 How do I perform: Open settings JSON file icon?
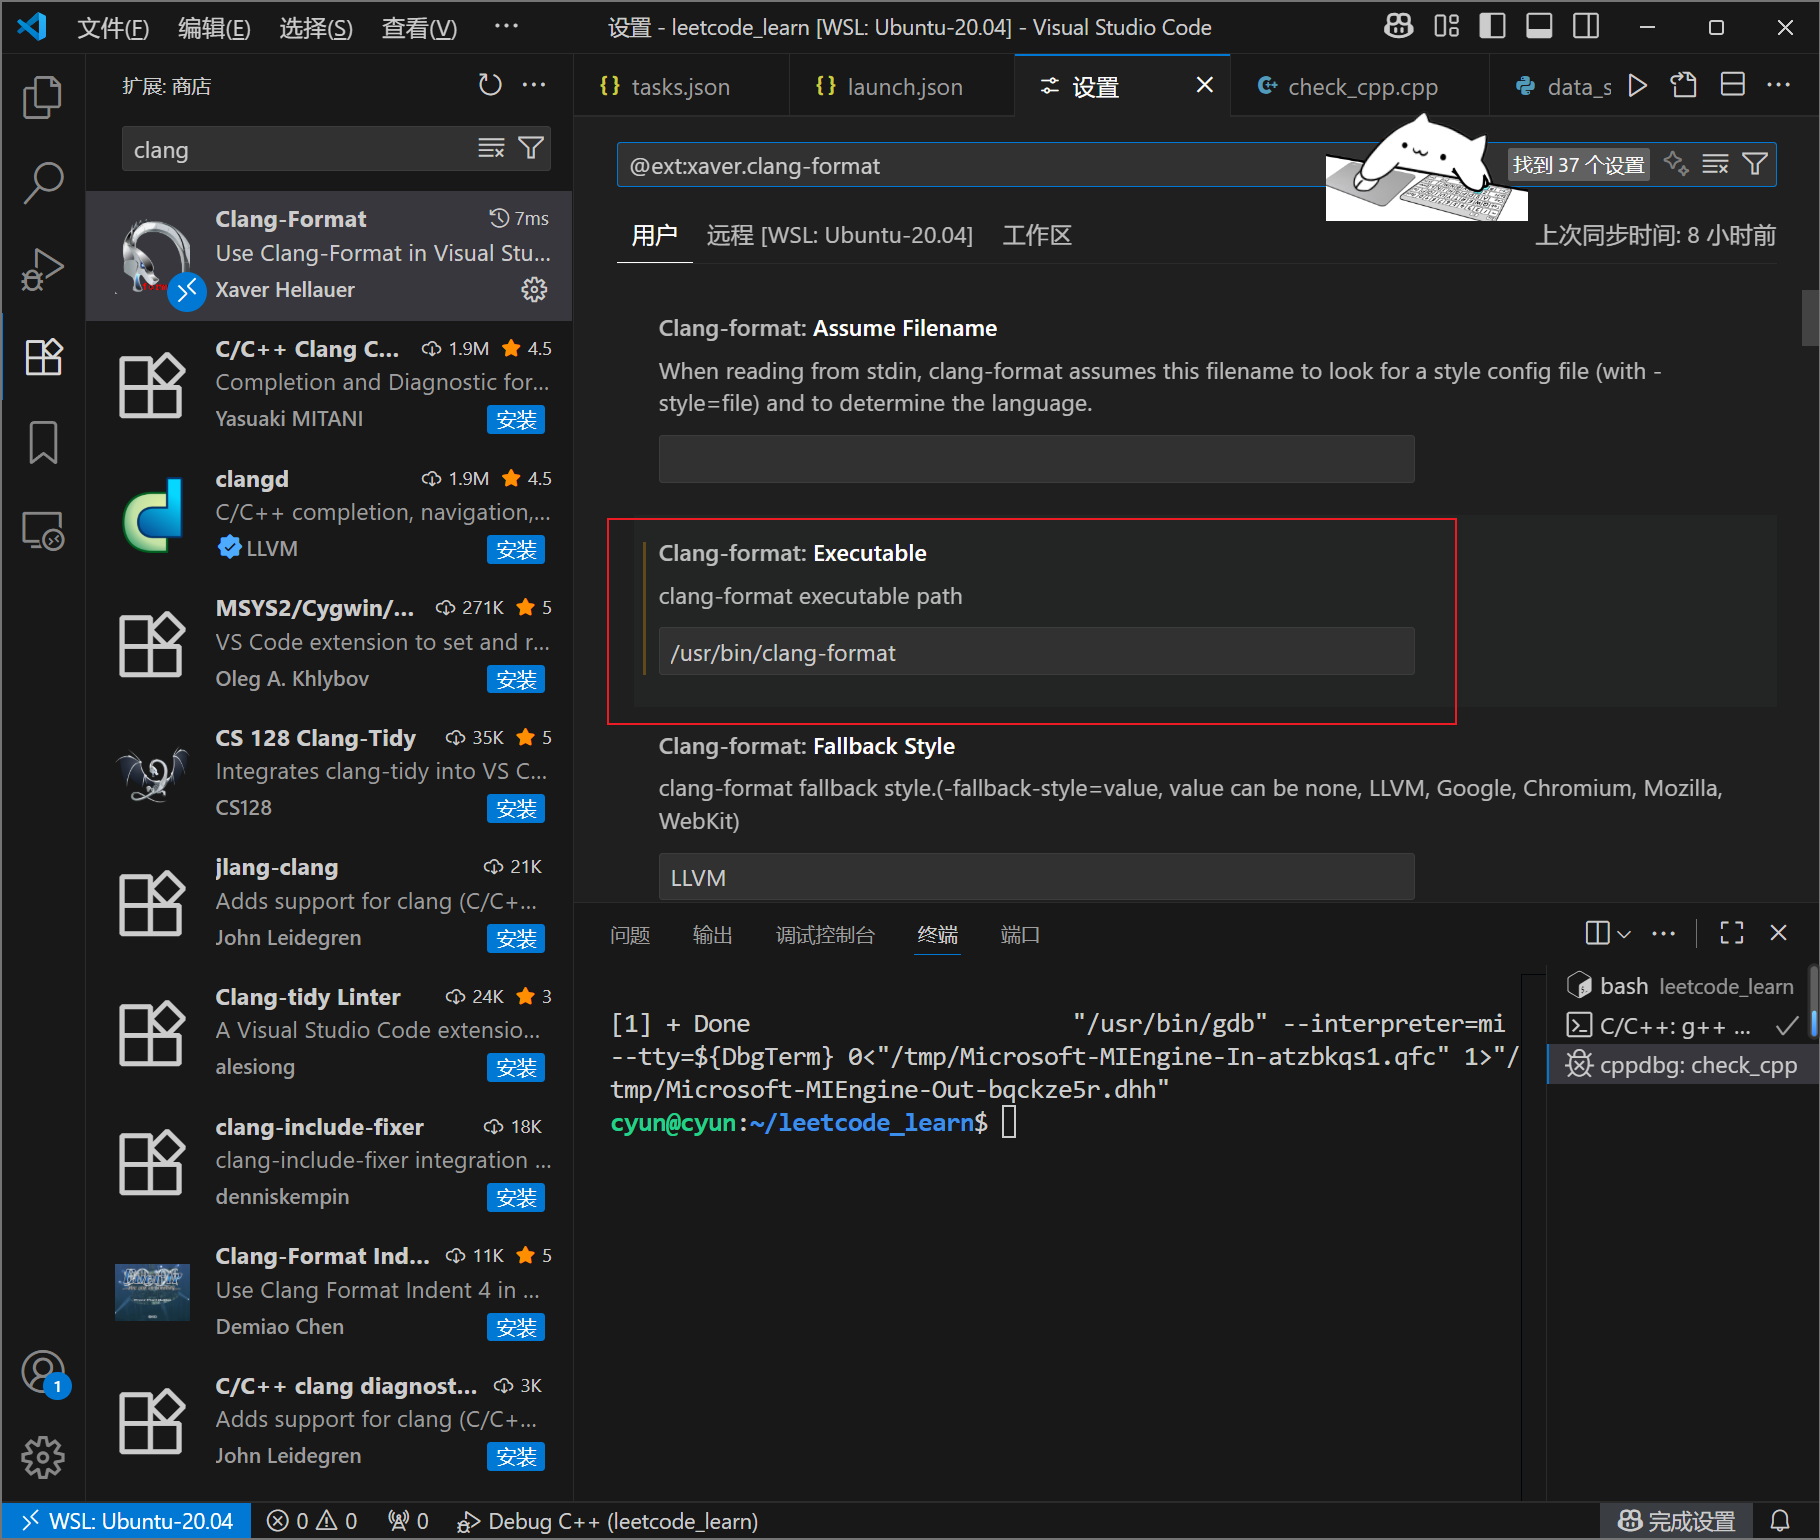tap(1684, 86)
